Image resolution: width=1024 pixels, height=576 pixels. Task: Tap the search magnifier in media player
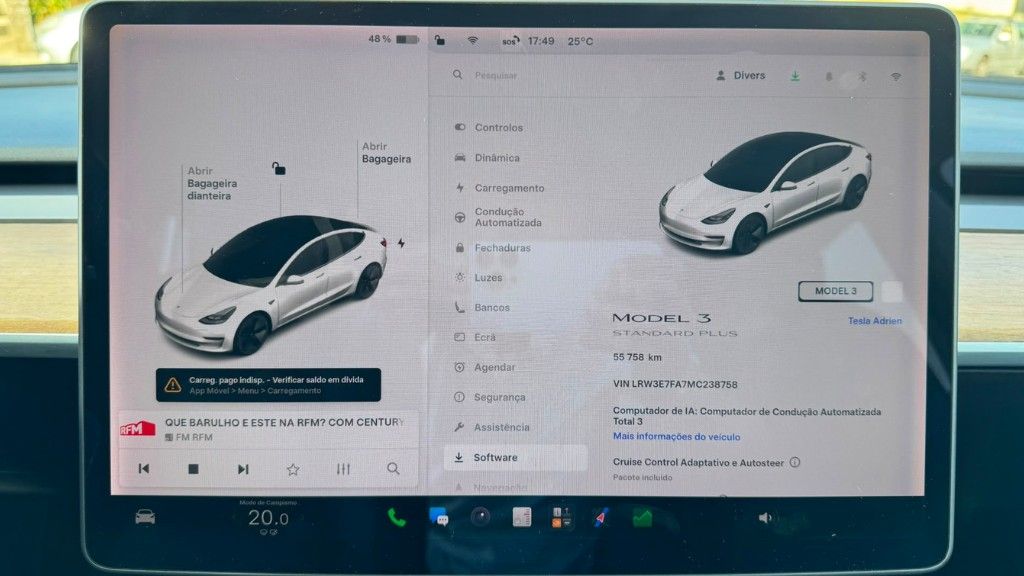393,468
